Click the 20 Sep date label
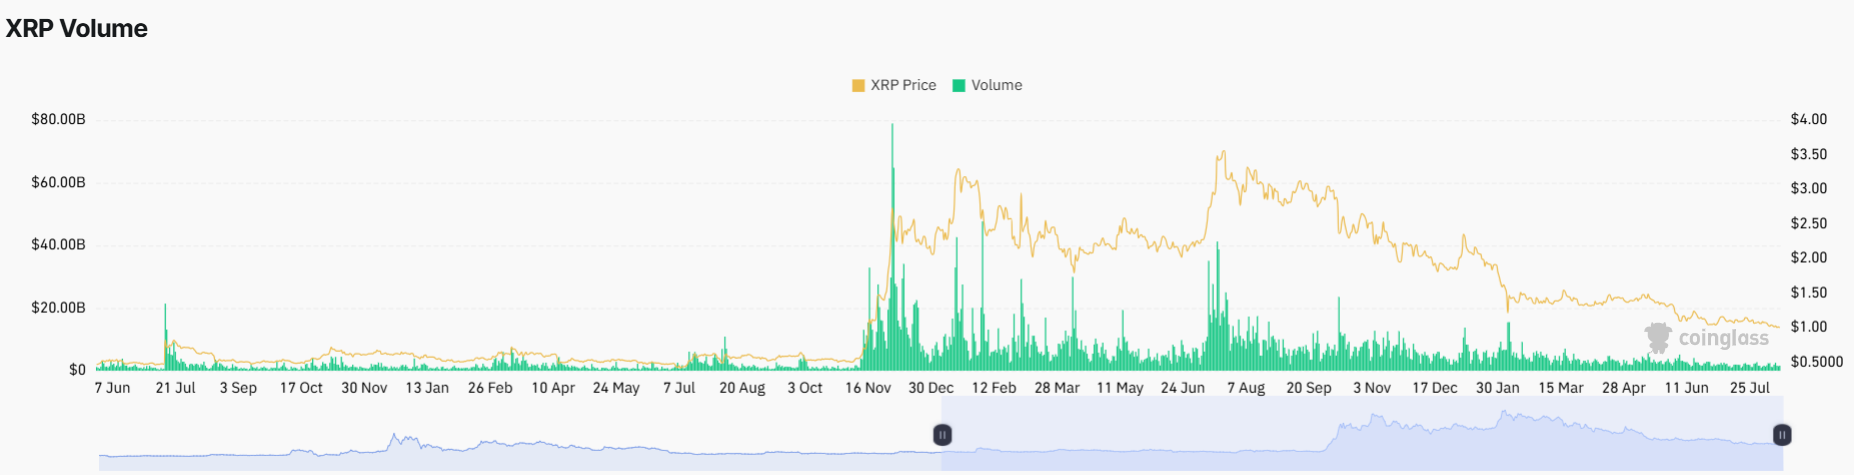Viewport: 1854px width, 475px height. point(1309,388)
